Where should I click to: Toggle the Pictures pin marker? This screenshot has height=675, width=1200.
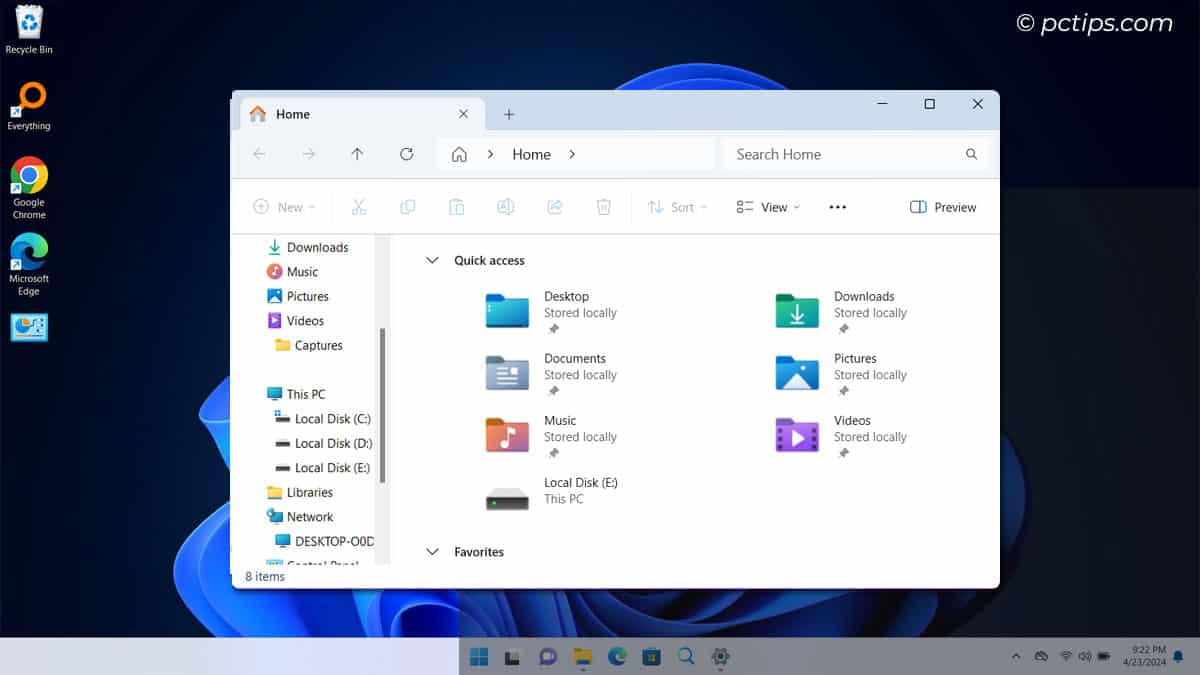coord(841,389)
